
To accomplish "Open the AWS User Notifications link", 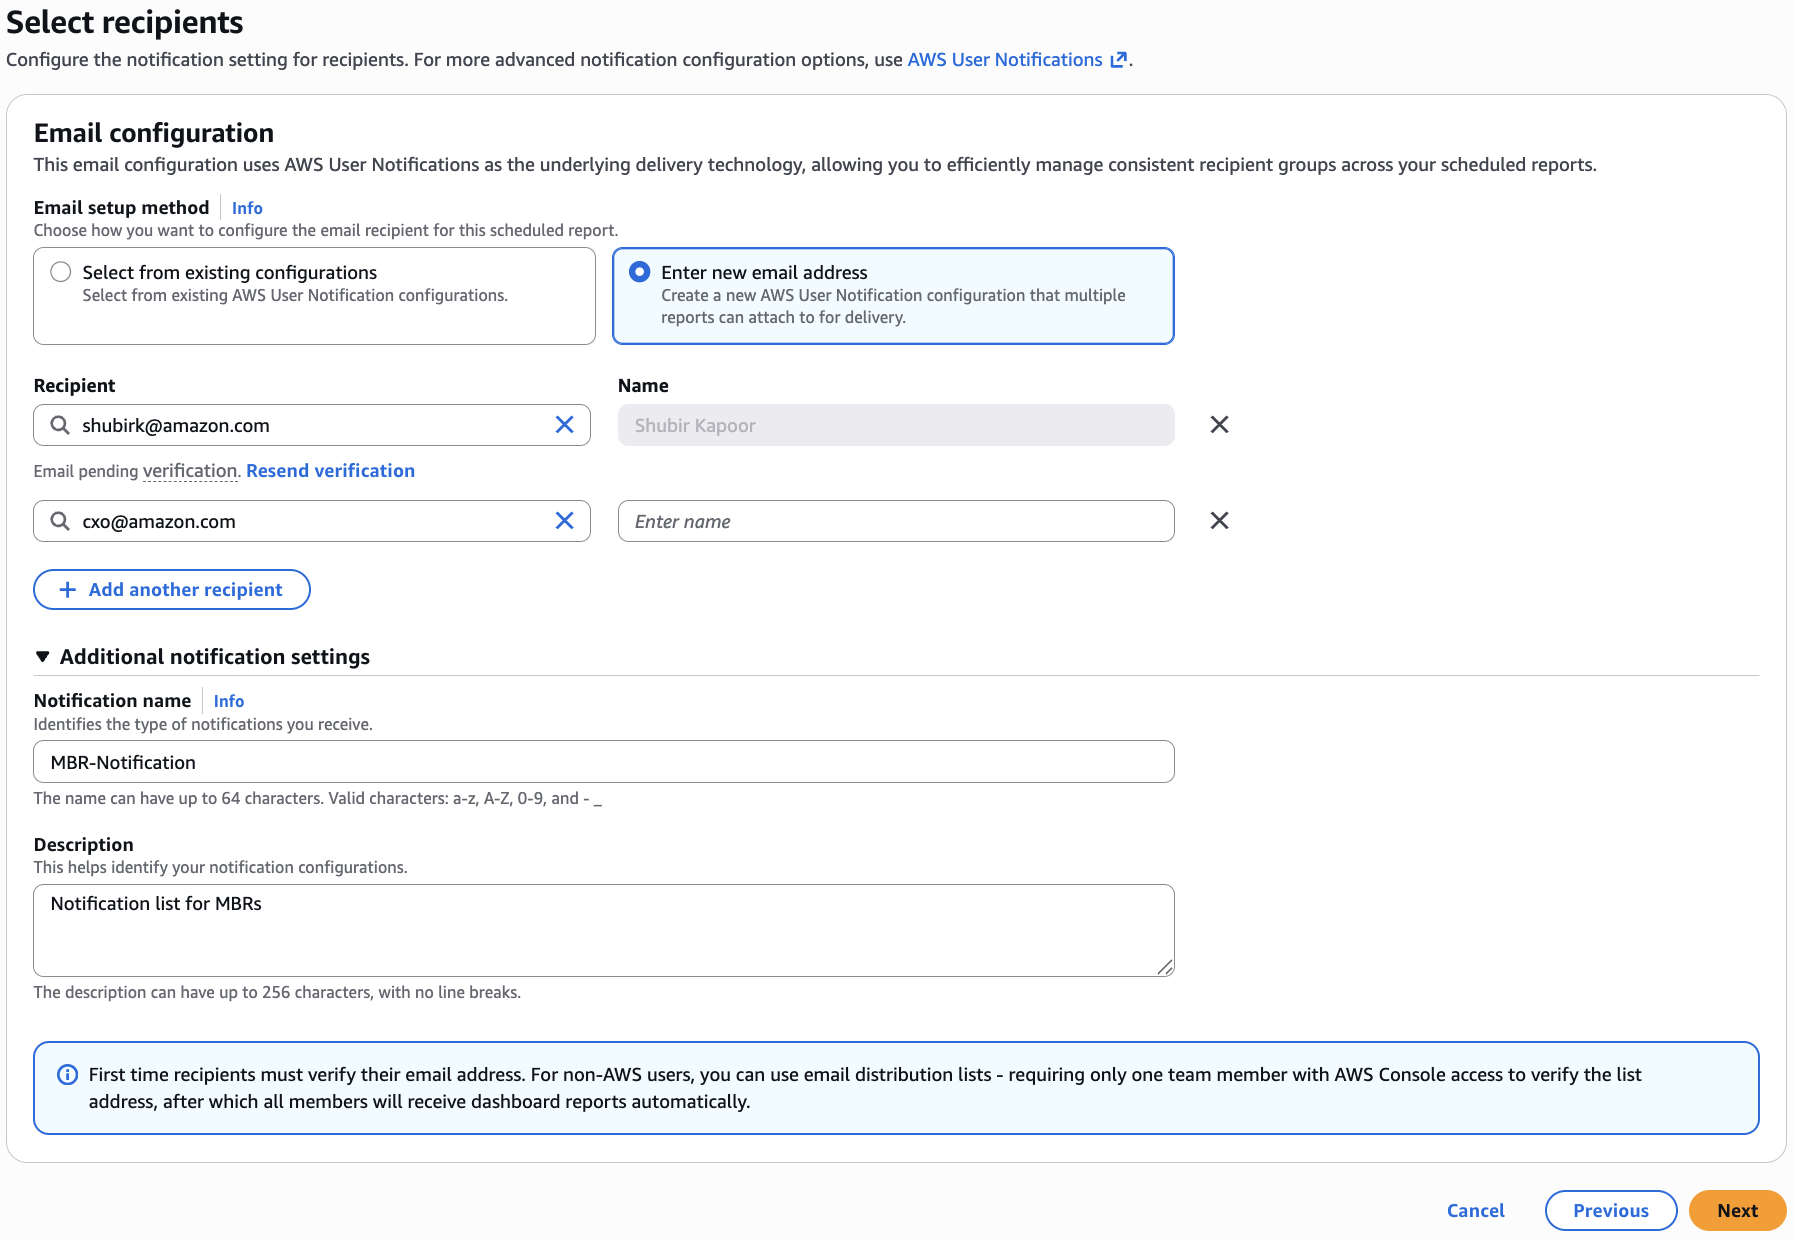I will click(x=1004, y=59).
